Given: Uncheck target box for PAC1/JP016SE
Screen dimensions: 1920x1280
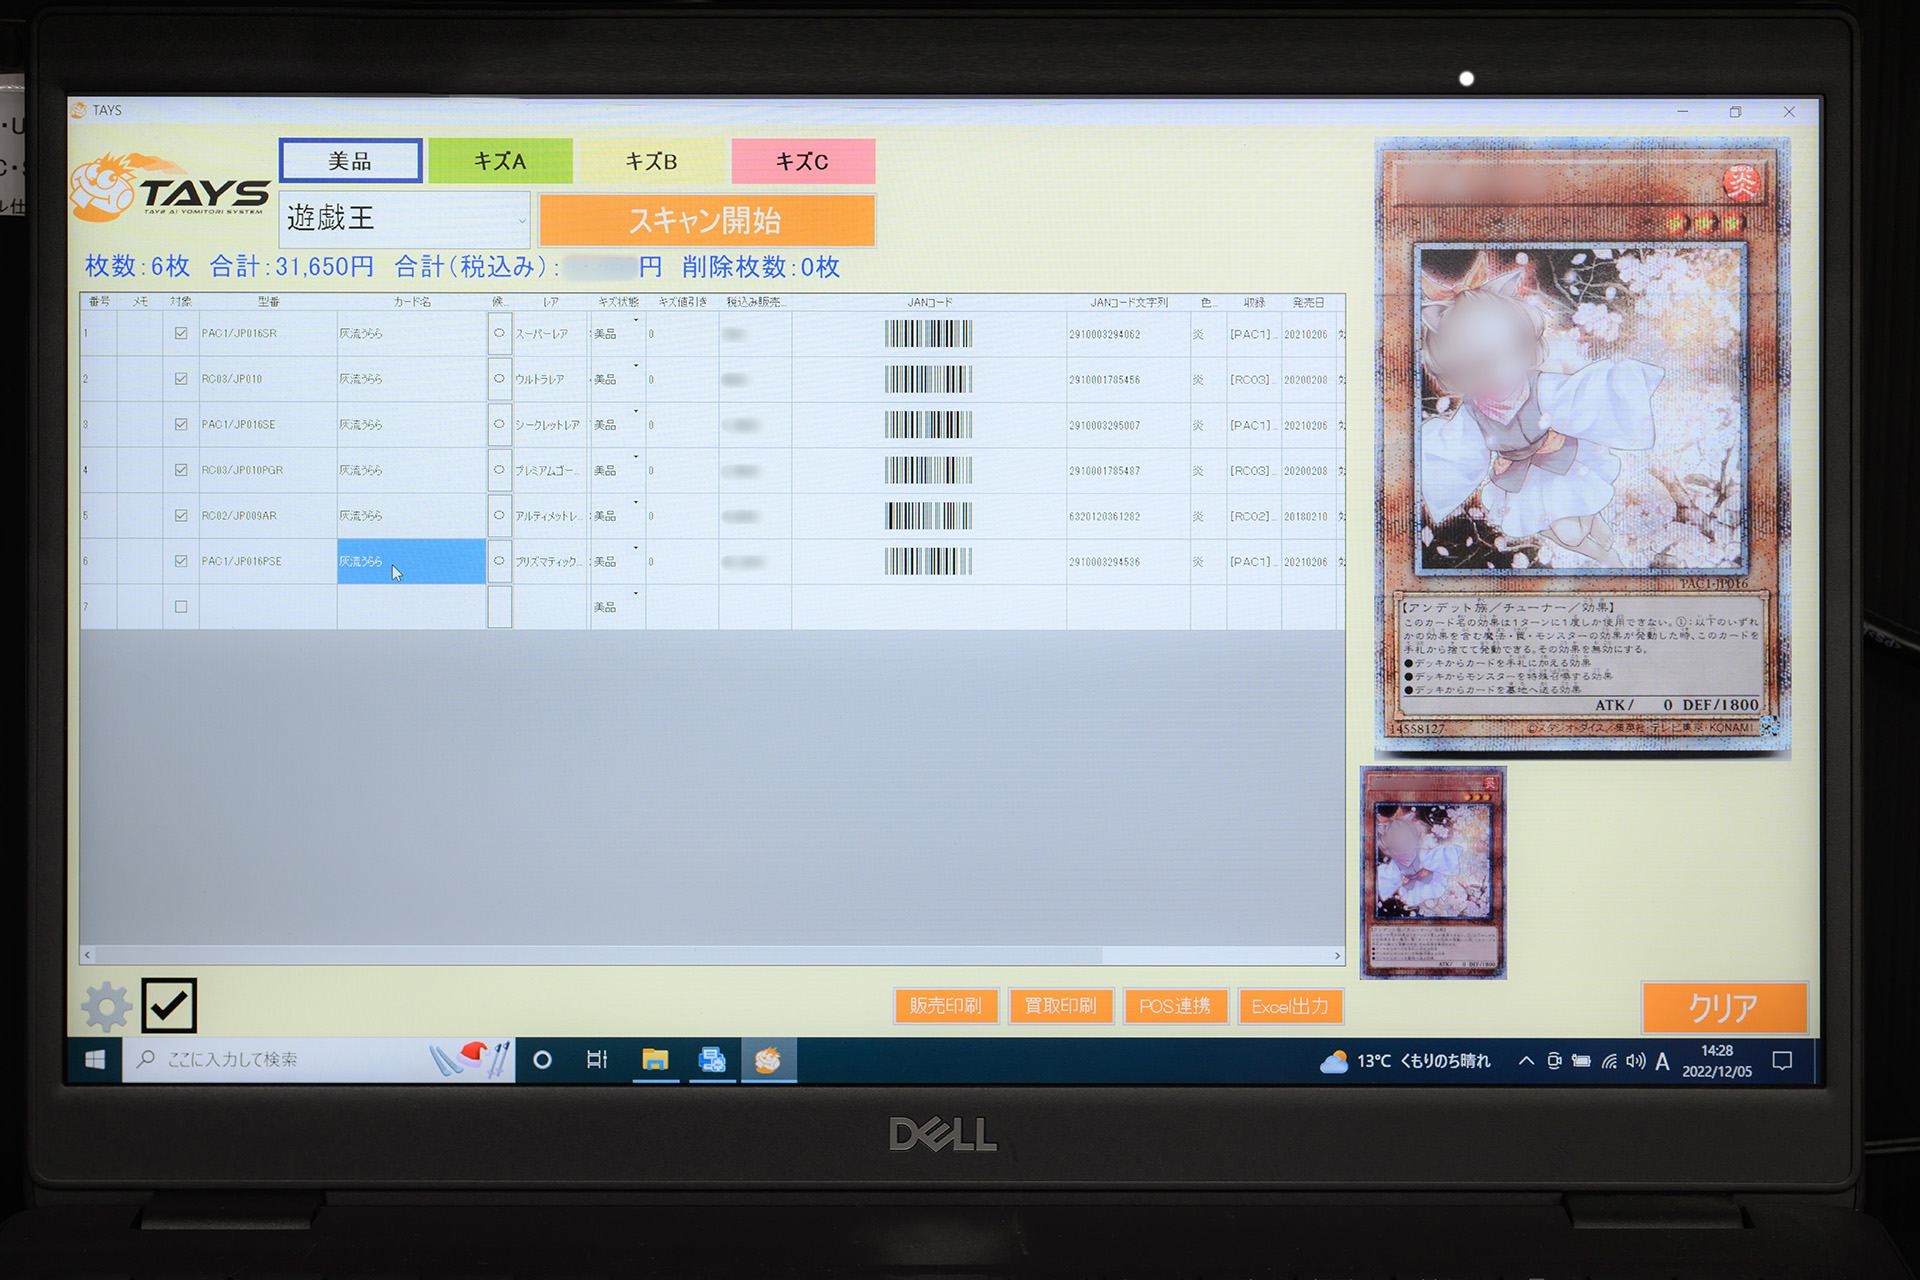Looking at the screenshot, I should 181,424.
